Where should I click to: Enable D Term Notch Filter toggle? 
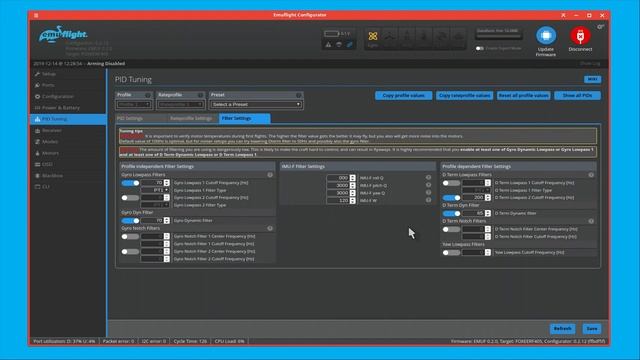coord(451,229)
